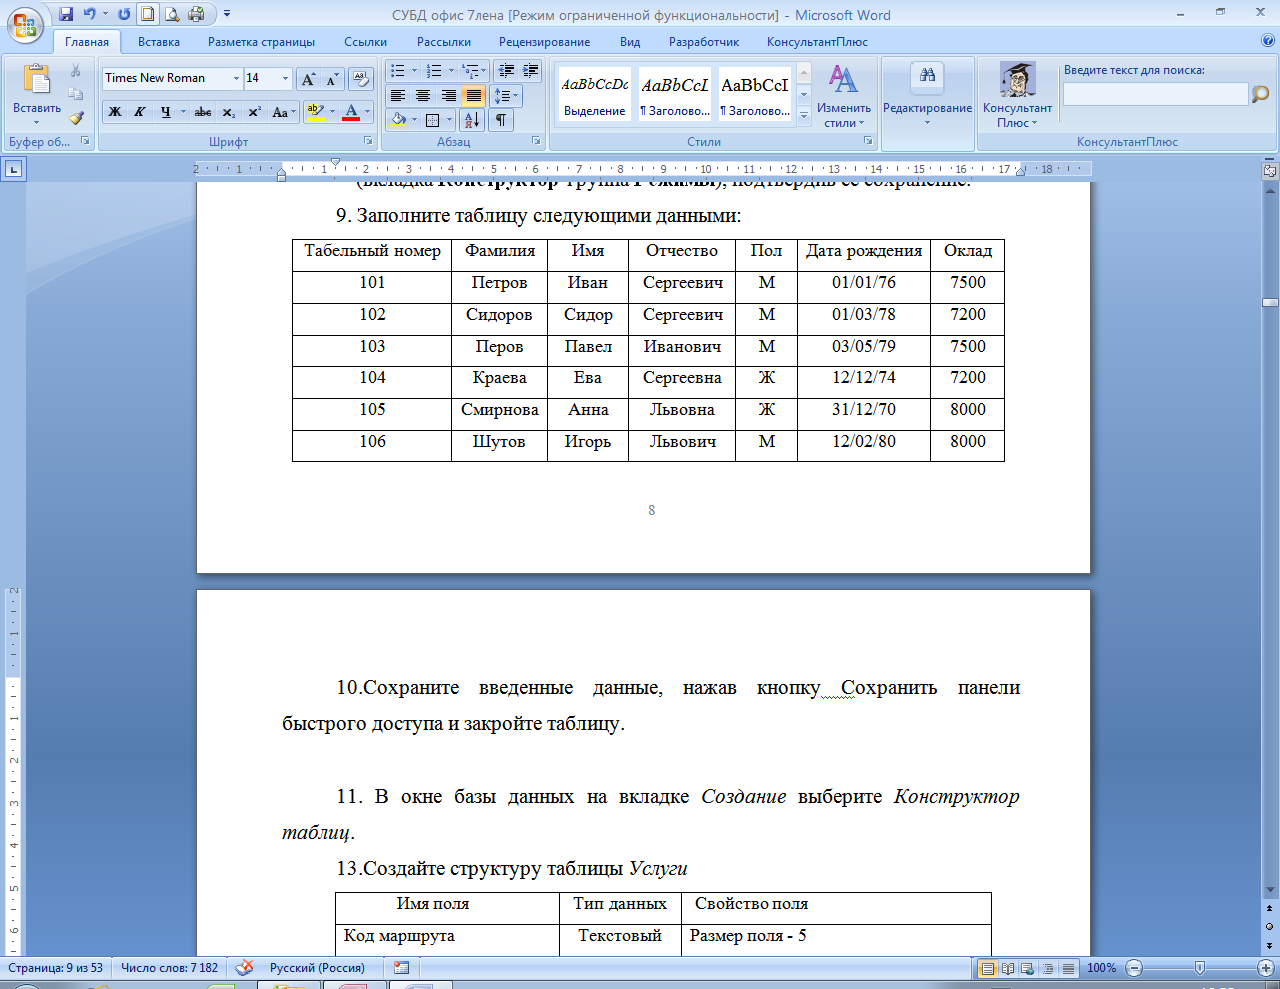This screenshot has width=1280, height=989.
Task: Click the quick print icon
Action: (x=196, y=14)
